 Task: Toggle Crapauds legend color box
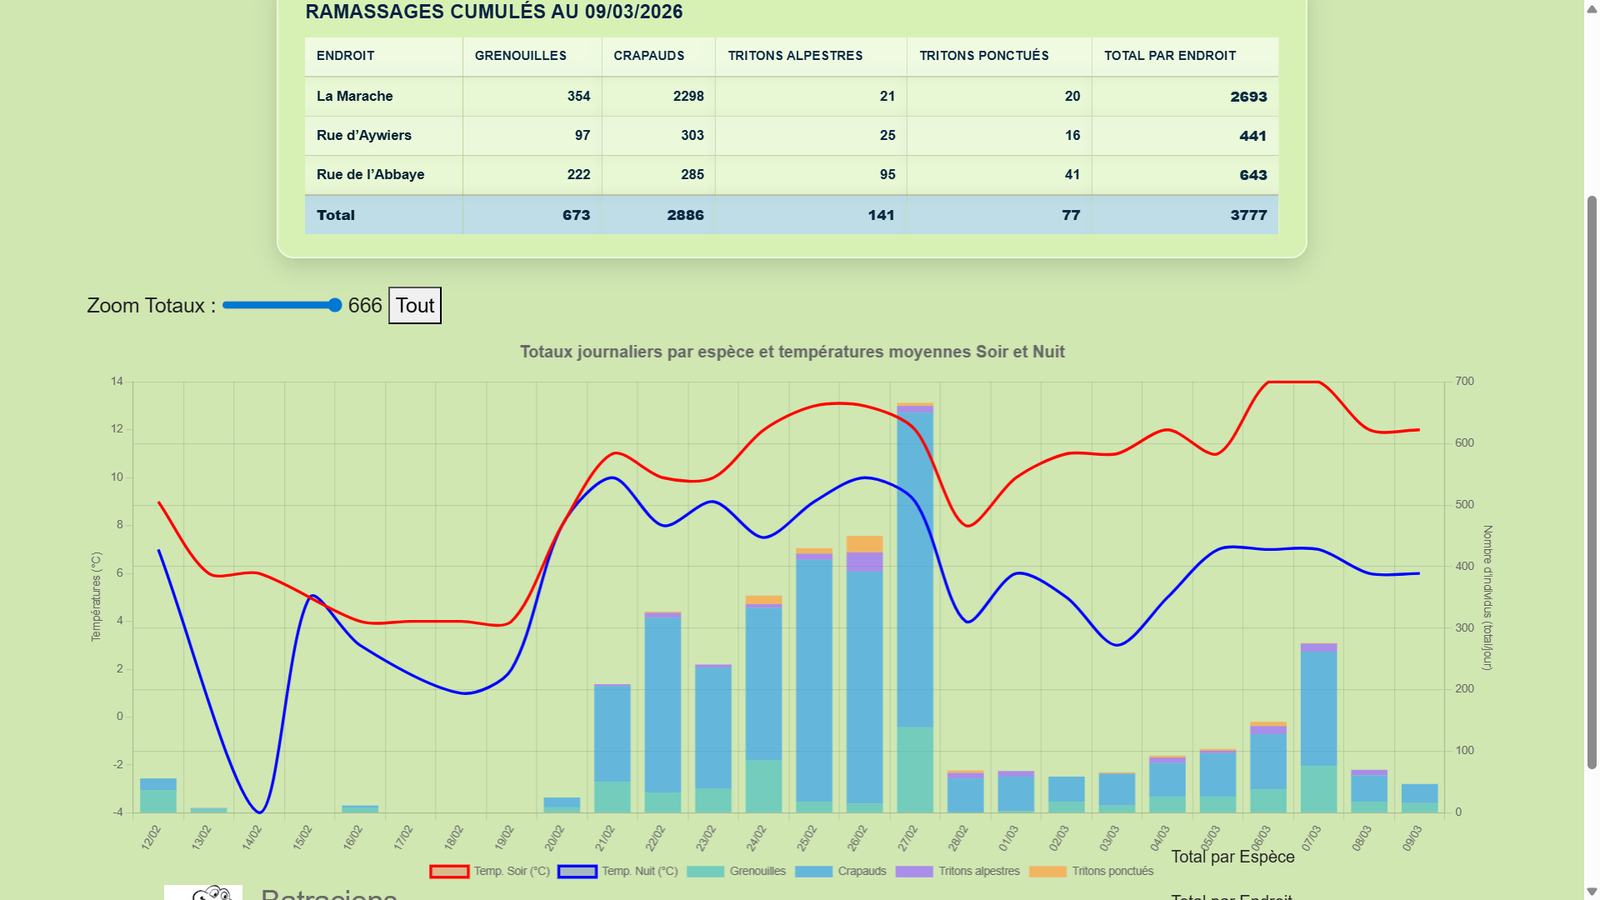[814, 871]
